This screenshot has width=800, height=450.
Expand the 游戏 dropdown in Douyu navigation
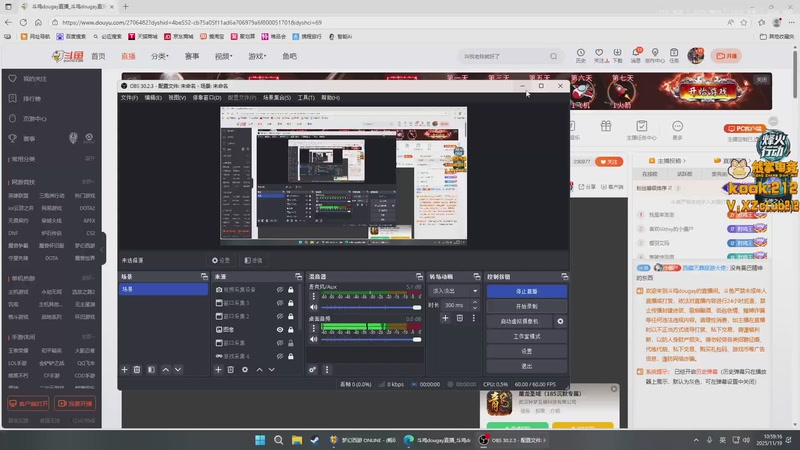pyautogui.click(x=257, y=56)
